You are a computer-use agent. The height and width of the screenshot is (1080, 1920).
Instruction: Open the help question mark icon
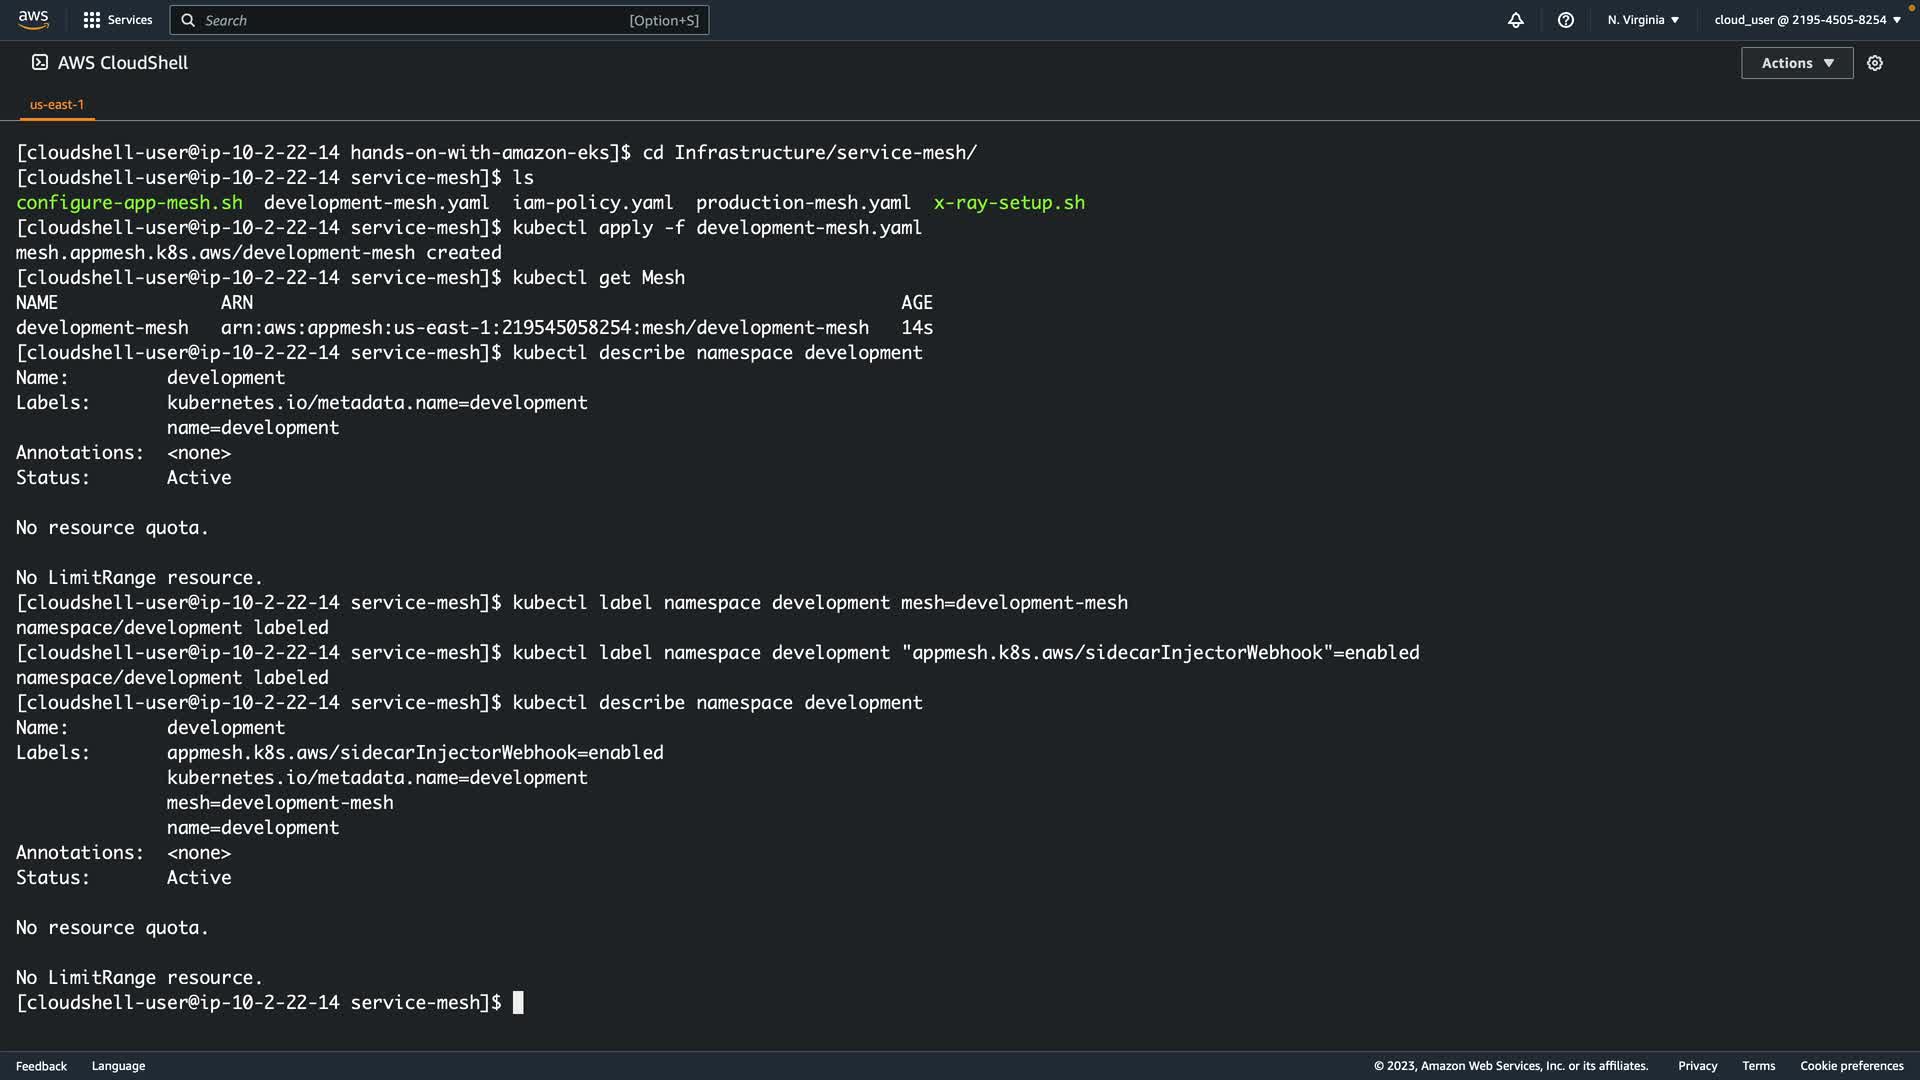point(1565,20)
